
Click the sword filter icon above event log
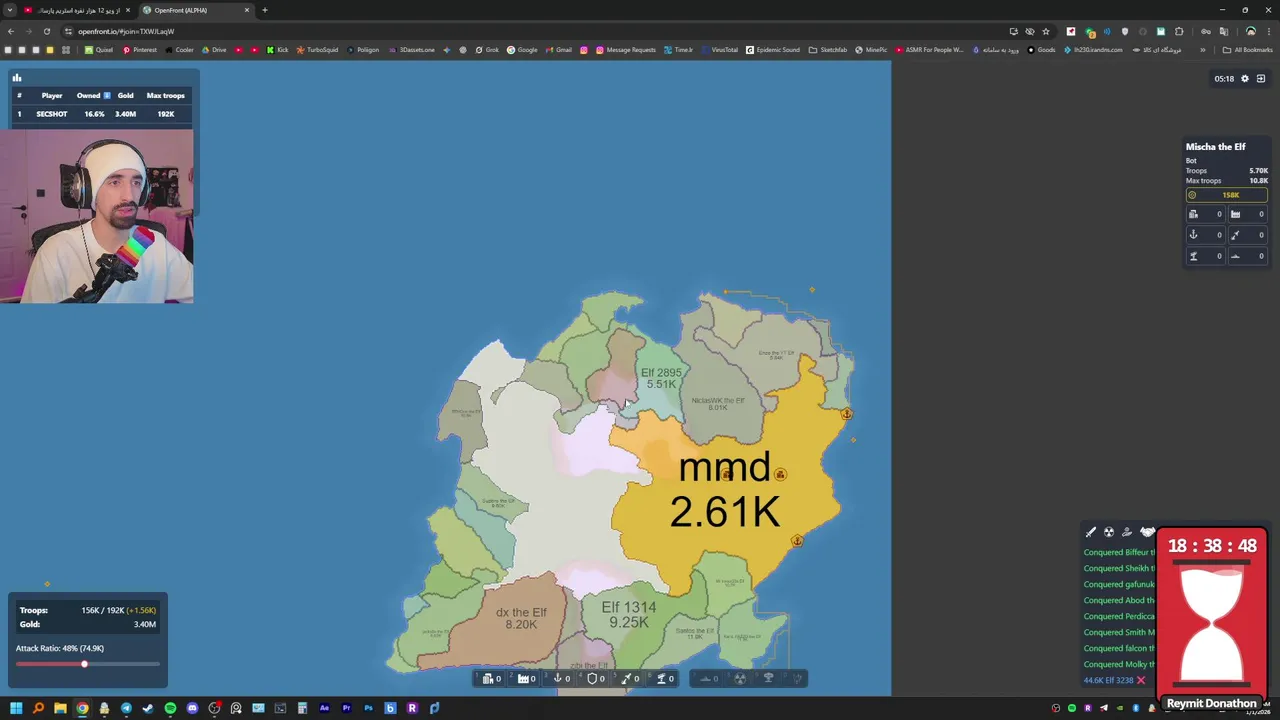tap(1091, 532)
